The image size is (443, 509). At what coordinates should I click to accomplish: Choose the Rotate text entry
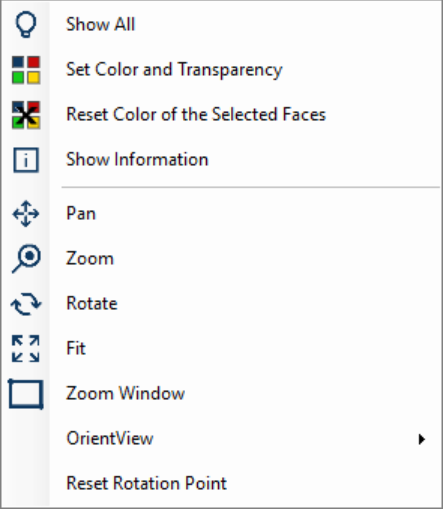tap(92, 304)
